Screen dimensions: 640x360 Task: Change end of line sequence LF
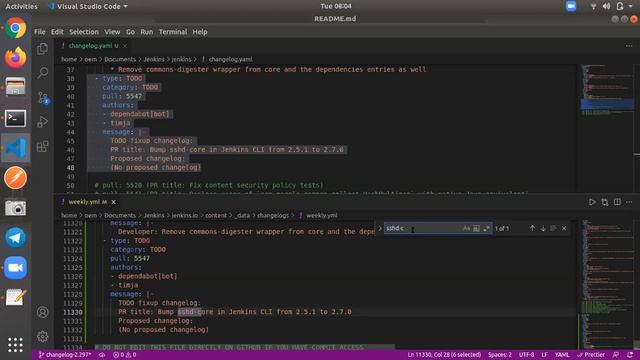(544, 355)
